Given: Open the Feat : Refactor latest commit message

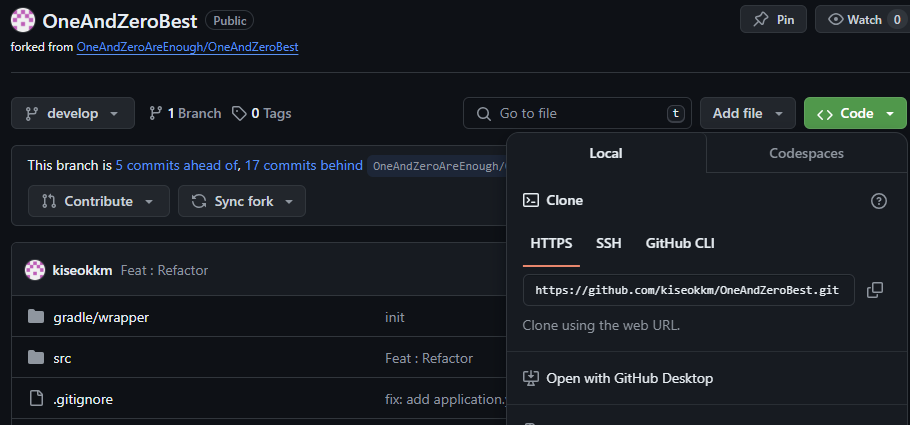Looking at the screenshot, I should [x=164, y=270].
